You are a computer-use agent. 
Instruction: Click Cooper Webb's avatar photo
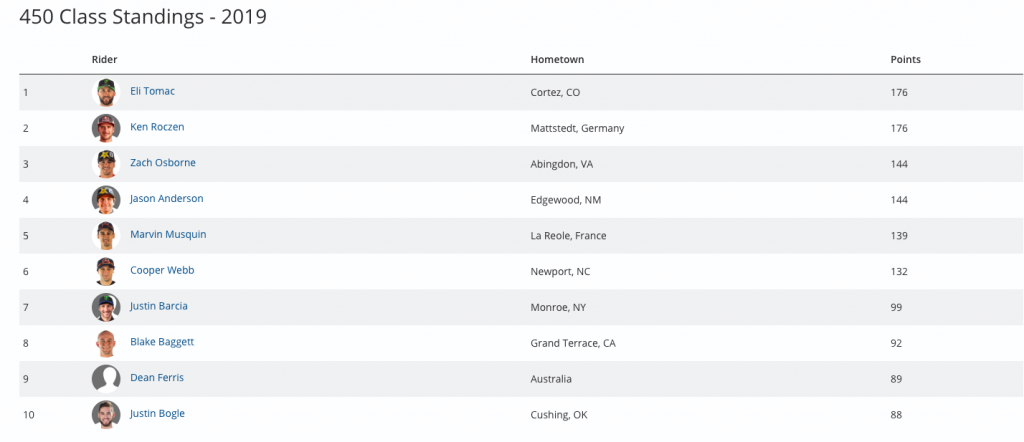106,272
